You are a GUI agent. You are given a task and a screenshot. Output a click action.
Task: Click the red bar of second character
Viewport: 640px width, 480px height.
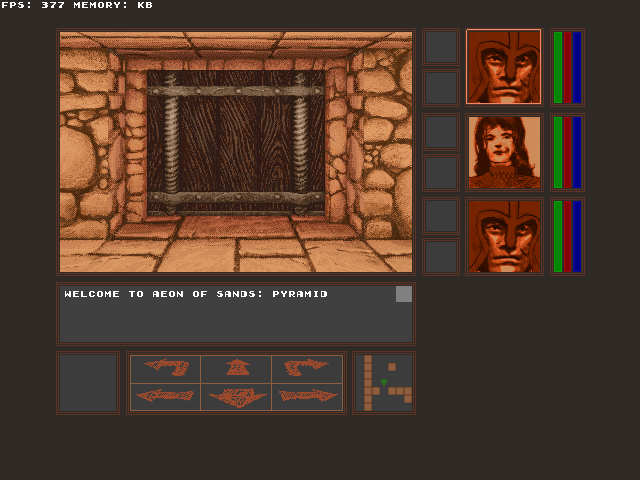[x=567, y=152]
